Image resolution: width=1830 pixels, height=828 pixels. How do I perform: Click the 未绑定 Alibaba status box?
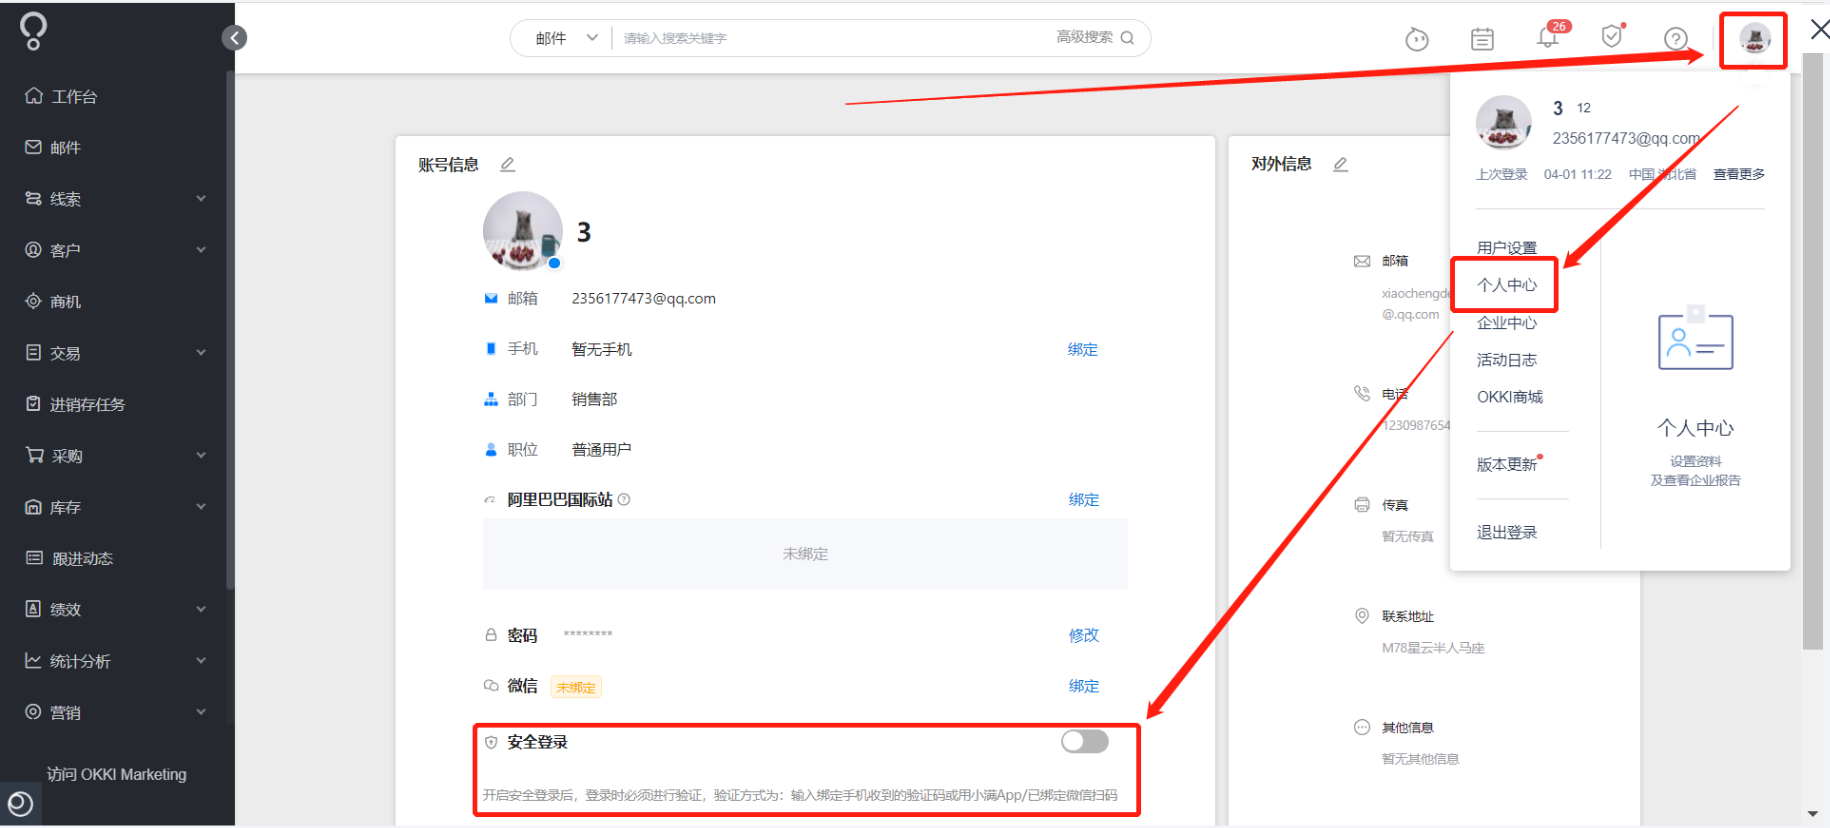(x=805, y=554)
